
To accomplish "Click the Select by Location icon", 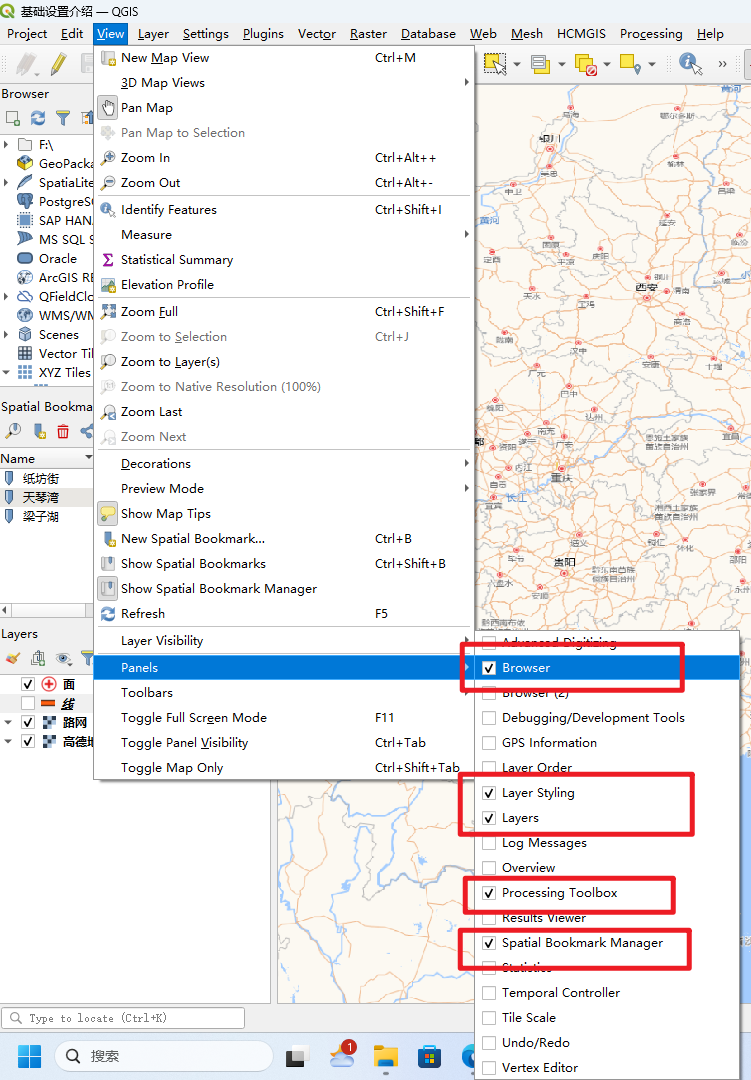I will pyautogui.click(x=630, y=64).
